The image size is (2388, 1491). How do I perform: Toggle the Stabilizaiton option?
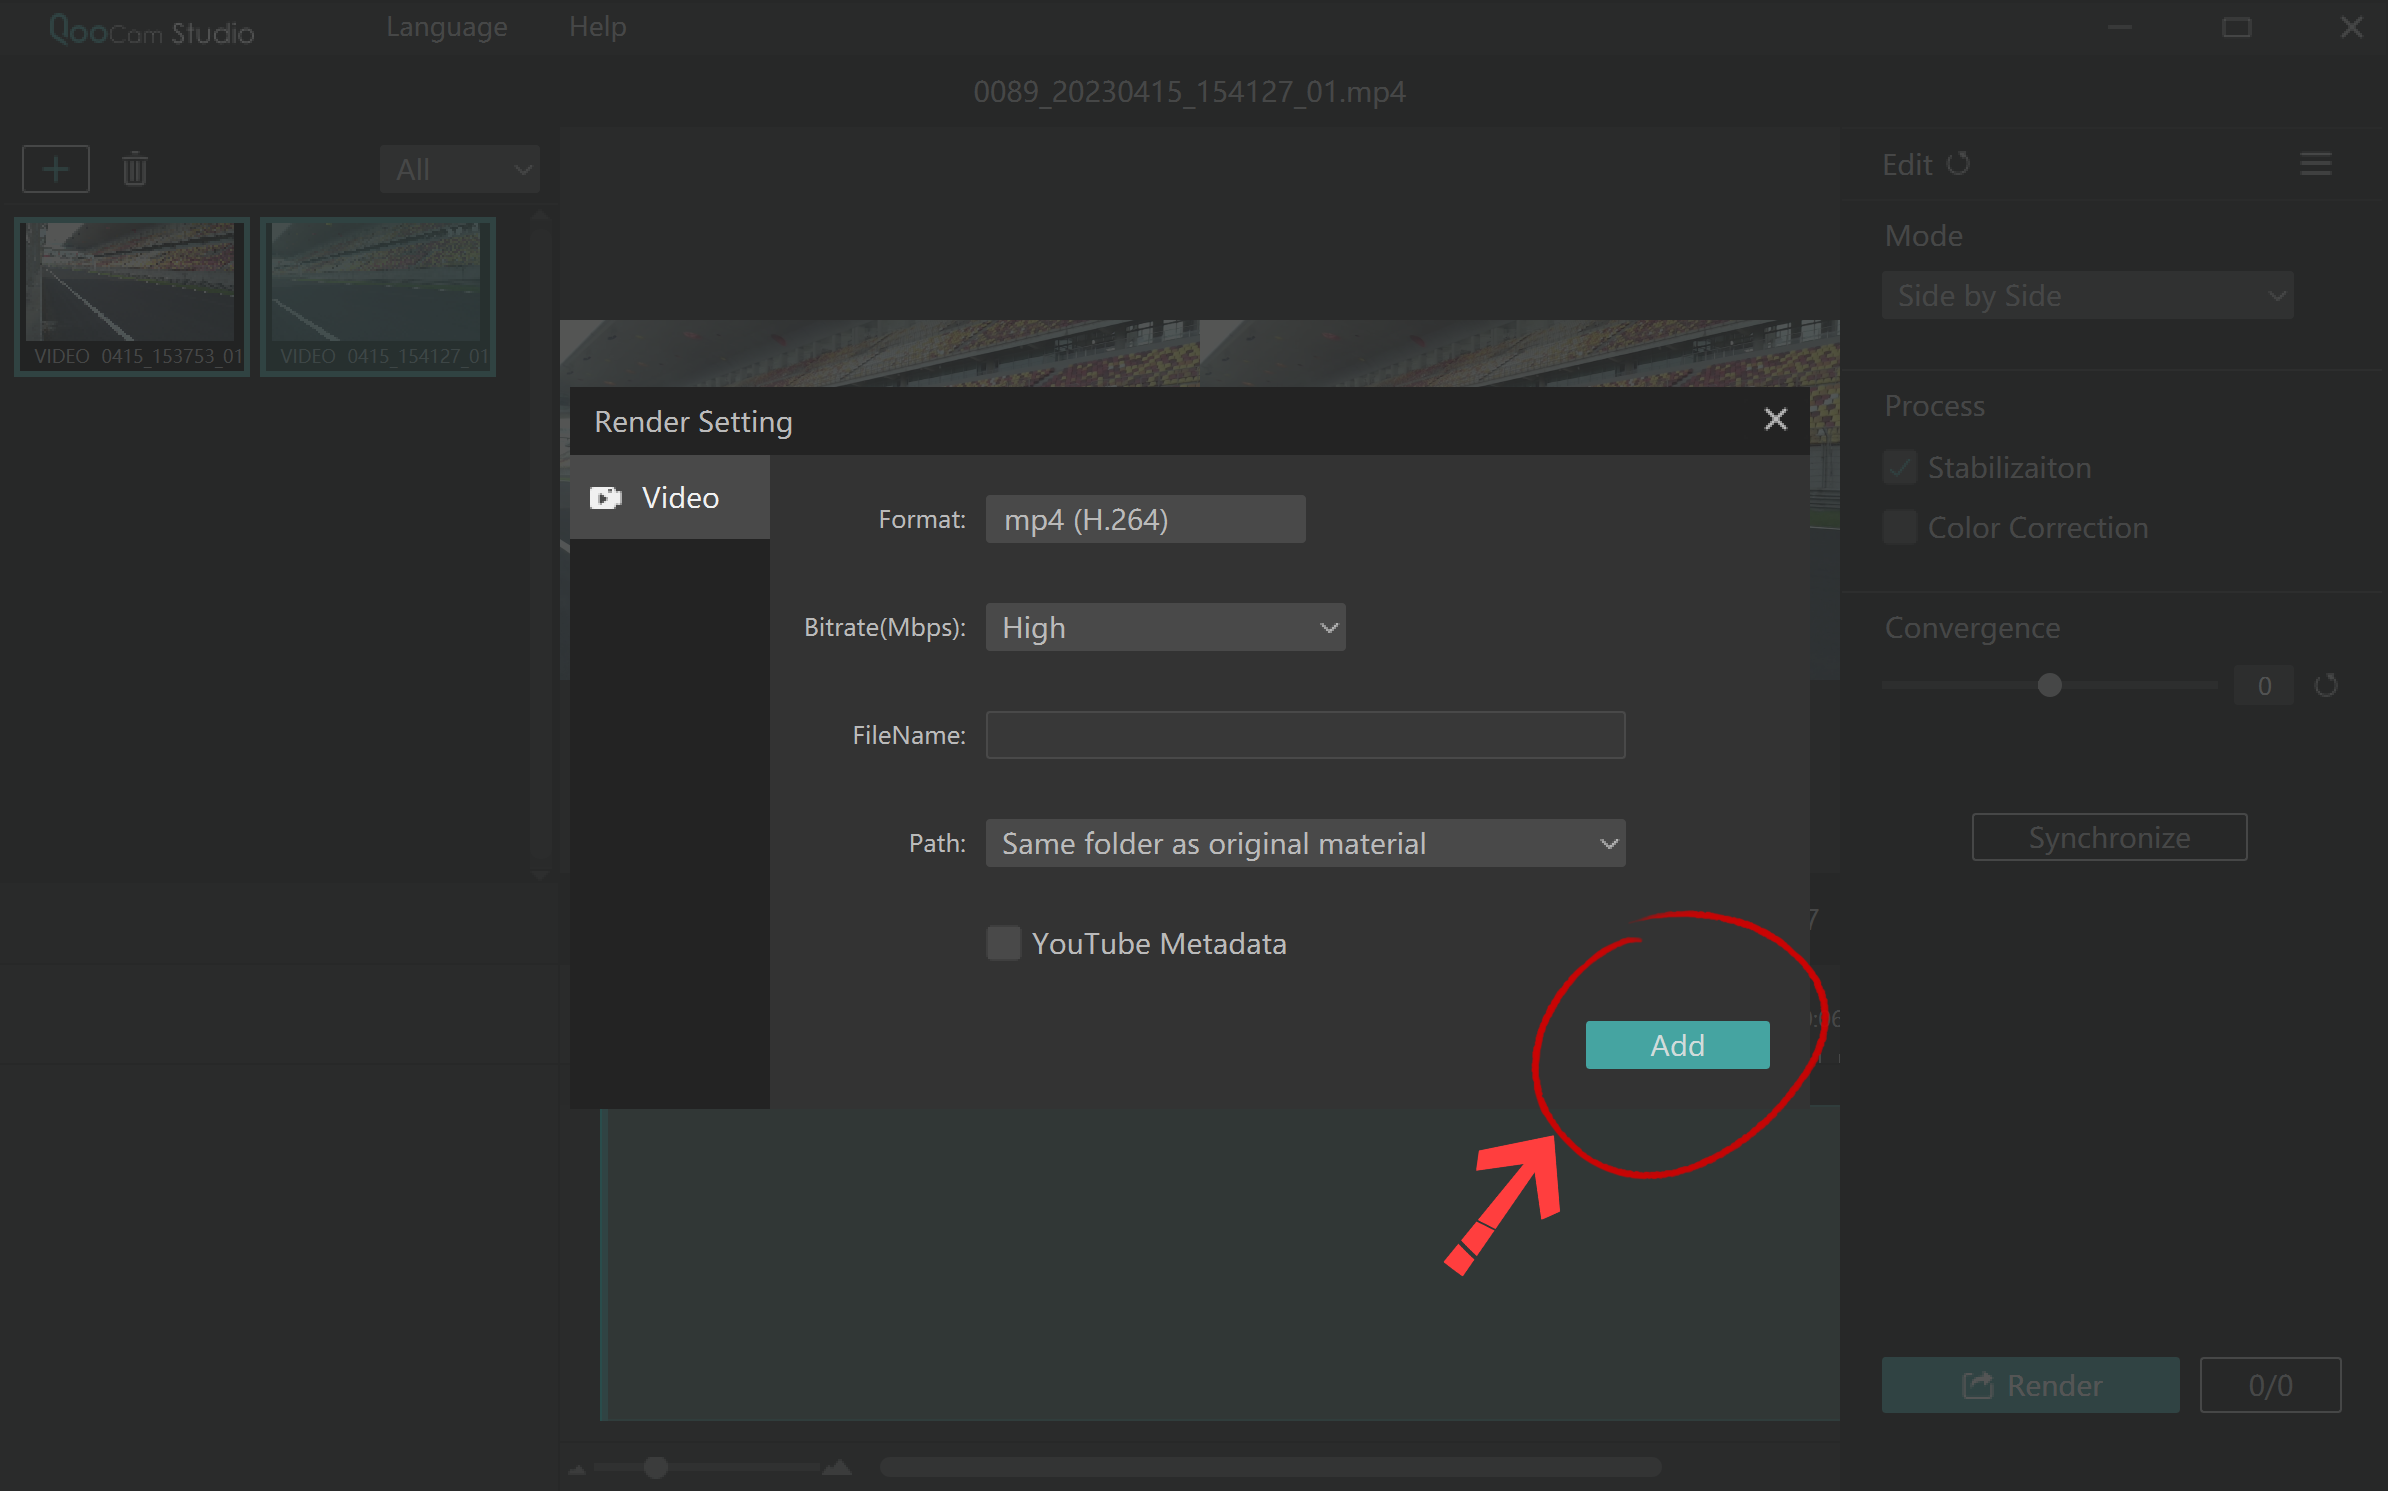coord(1899,467)
